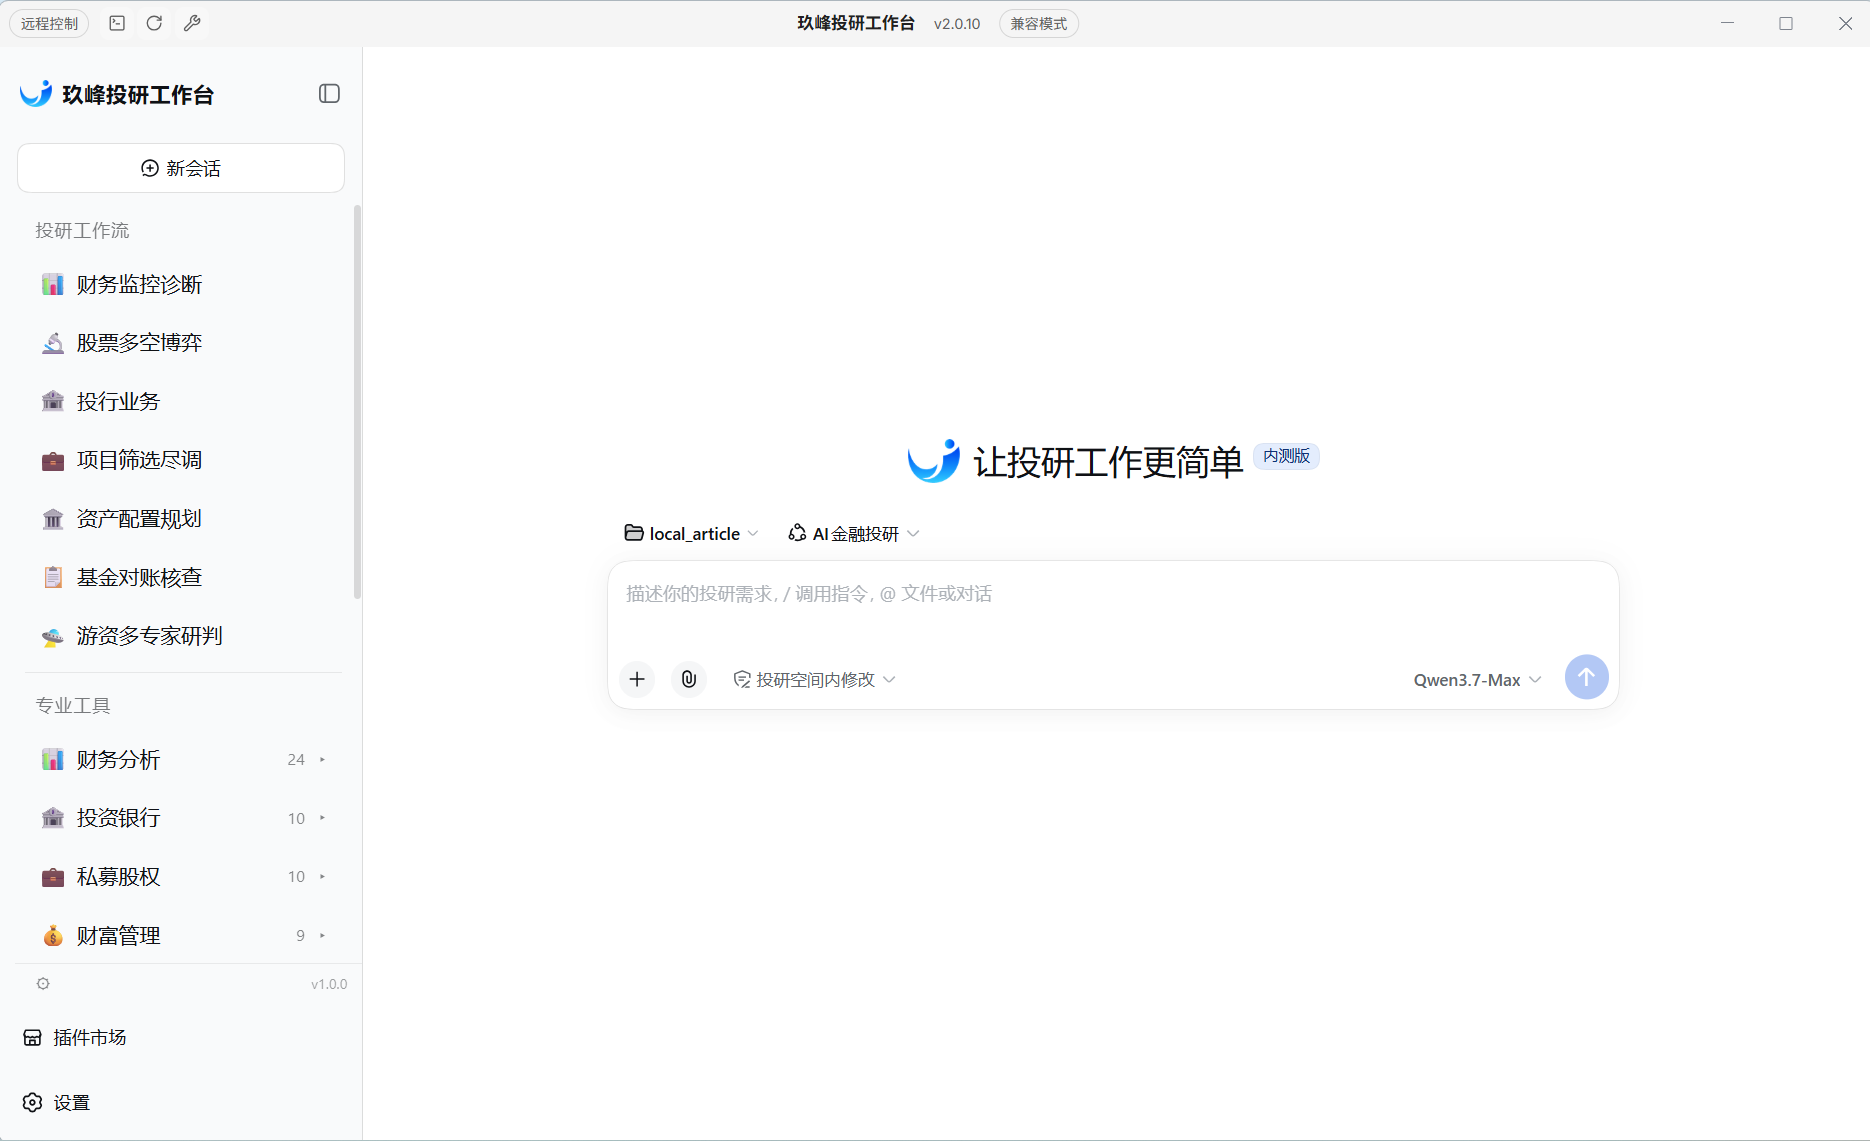1870x1141 pixels.
Task: Click the sidebar vertical scrollbar
Action: coord(357,402)
